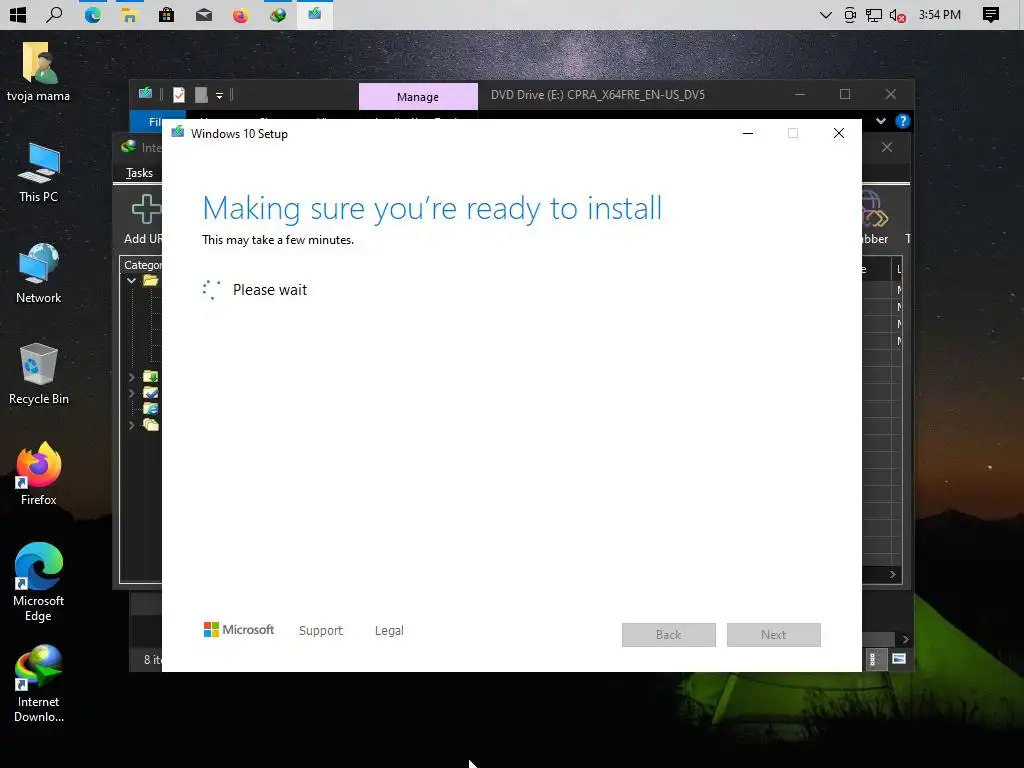Open taskbar Search magnifier
This screenshot has width=1024, height=768.
[x=54, y=14]
